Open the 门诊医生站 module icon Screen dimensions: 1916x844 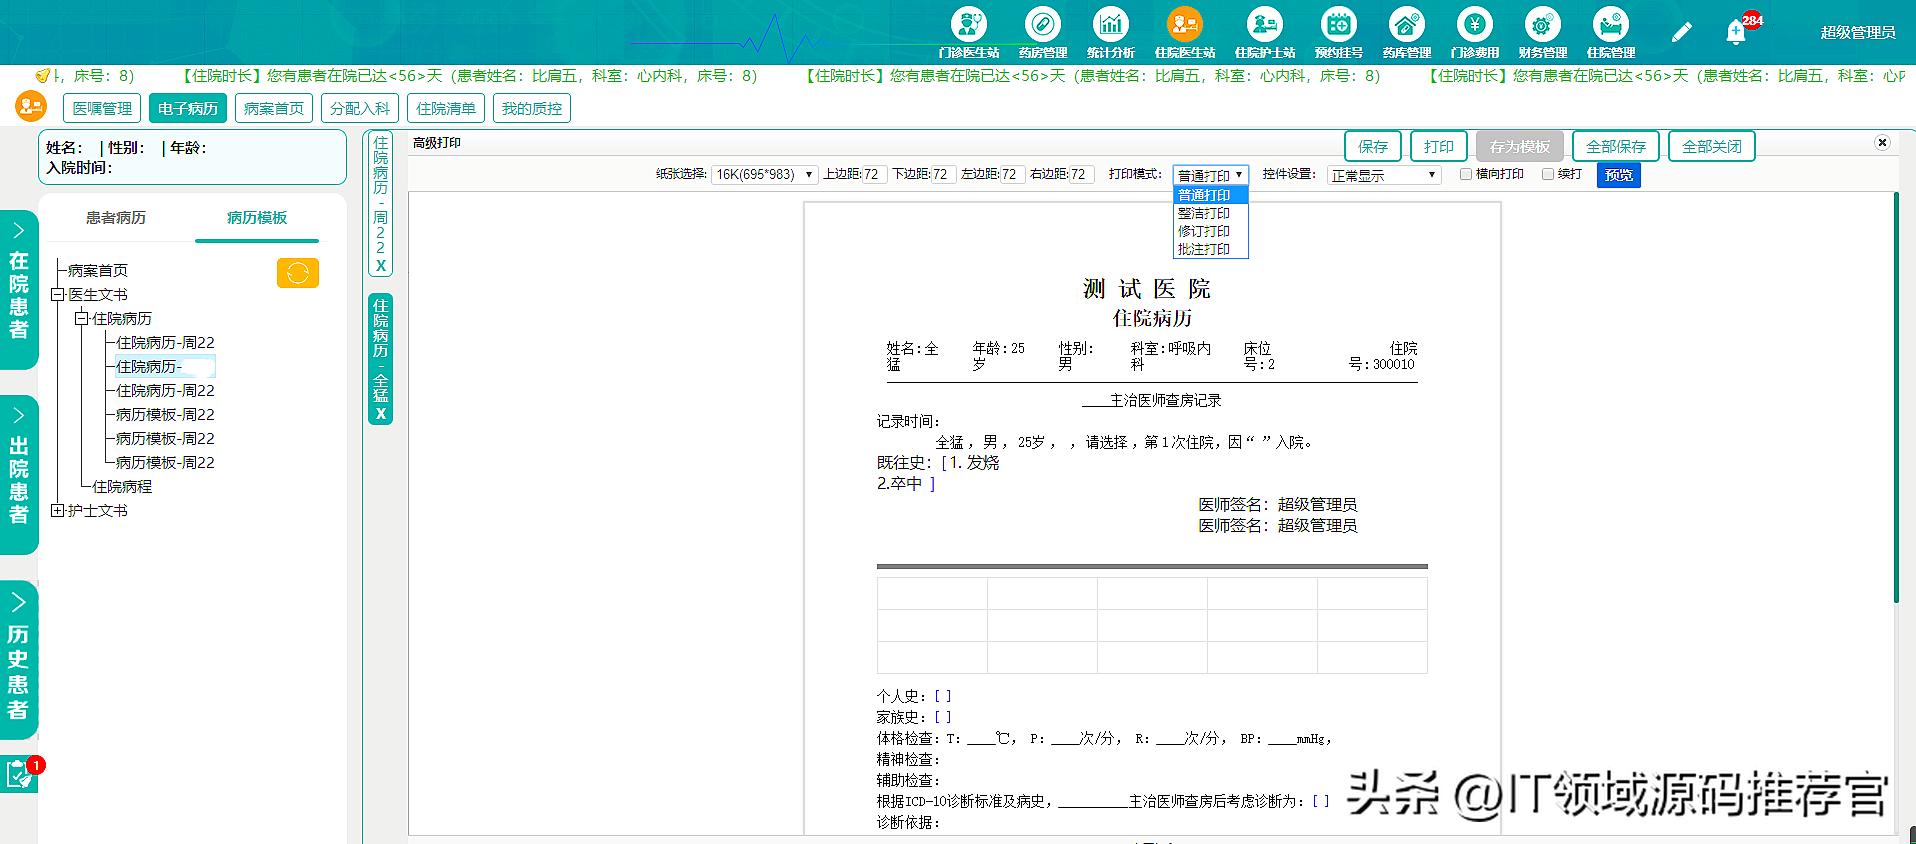[968, 31]
